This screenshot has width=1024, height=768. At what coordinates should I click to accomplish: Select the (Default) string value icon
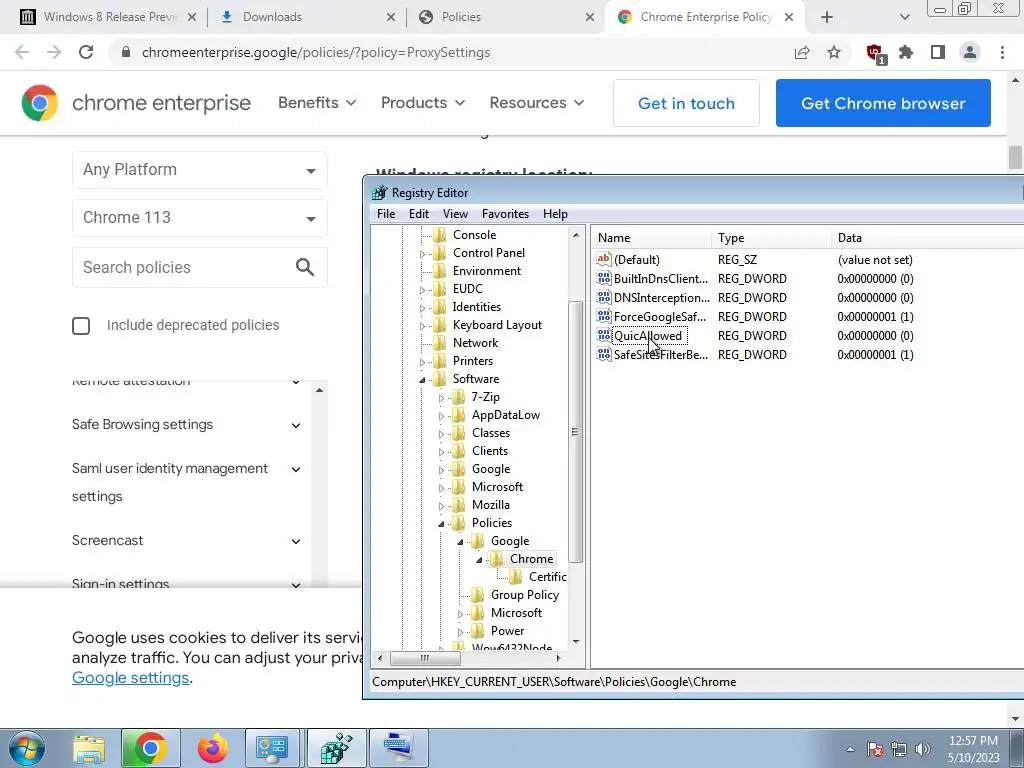coord(604,259)
